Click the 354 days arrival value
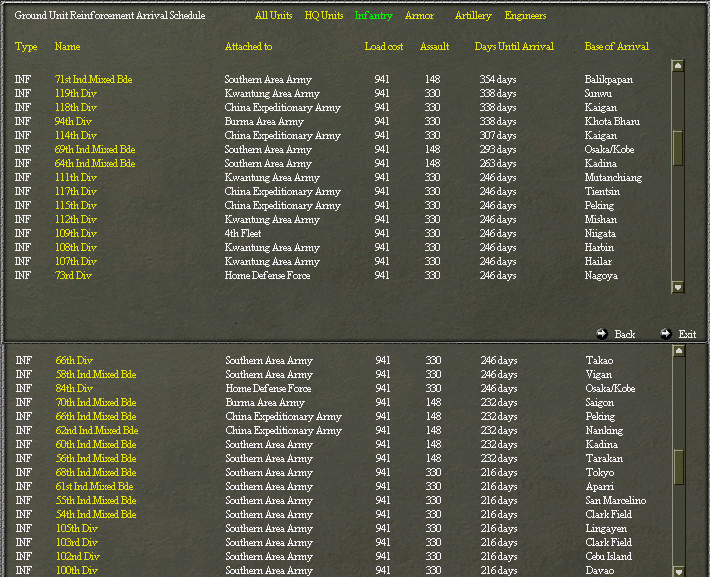The image size is (710, 577). [x=498, y=80]
